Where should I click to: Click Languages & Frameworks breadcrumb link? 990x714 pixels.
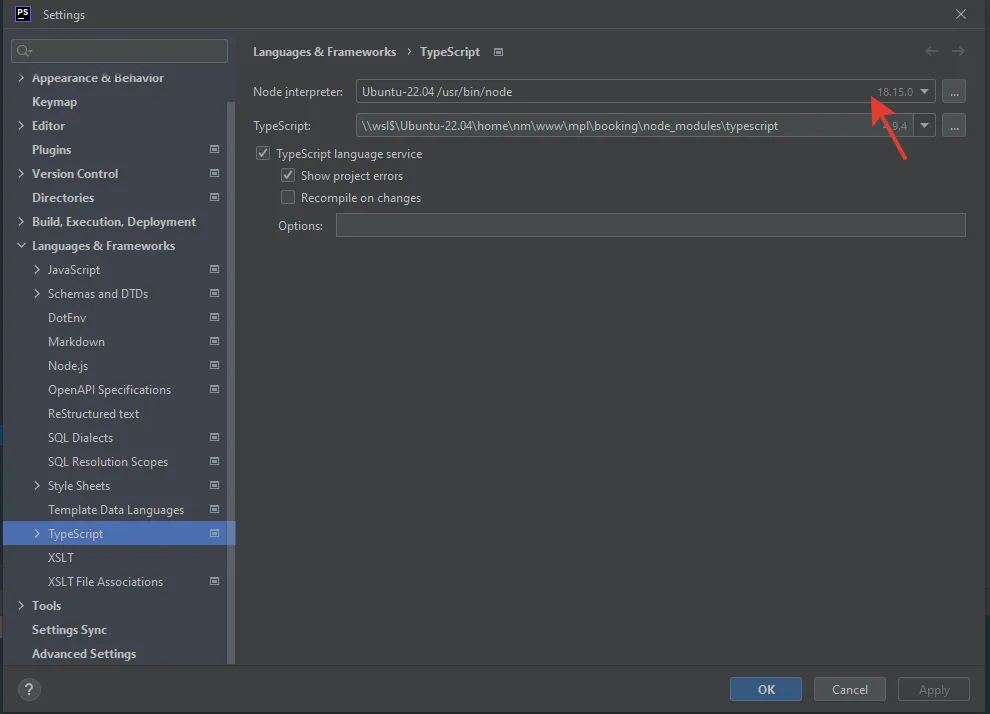coord(325,52)
